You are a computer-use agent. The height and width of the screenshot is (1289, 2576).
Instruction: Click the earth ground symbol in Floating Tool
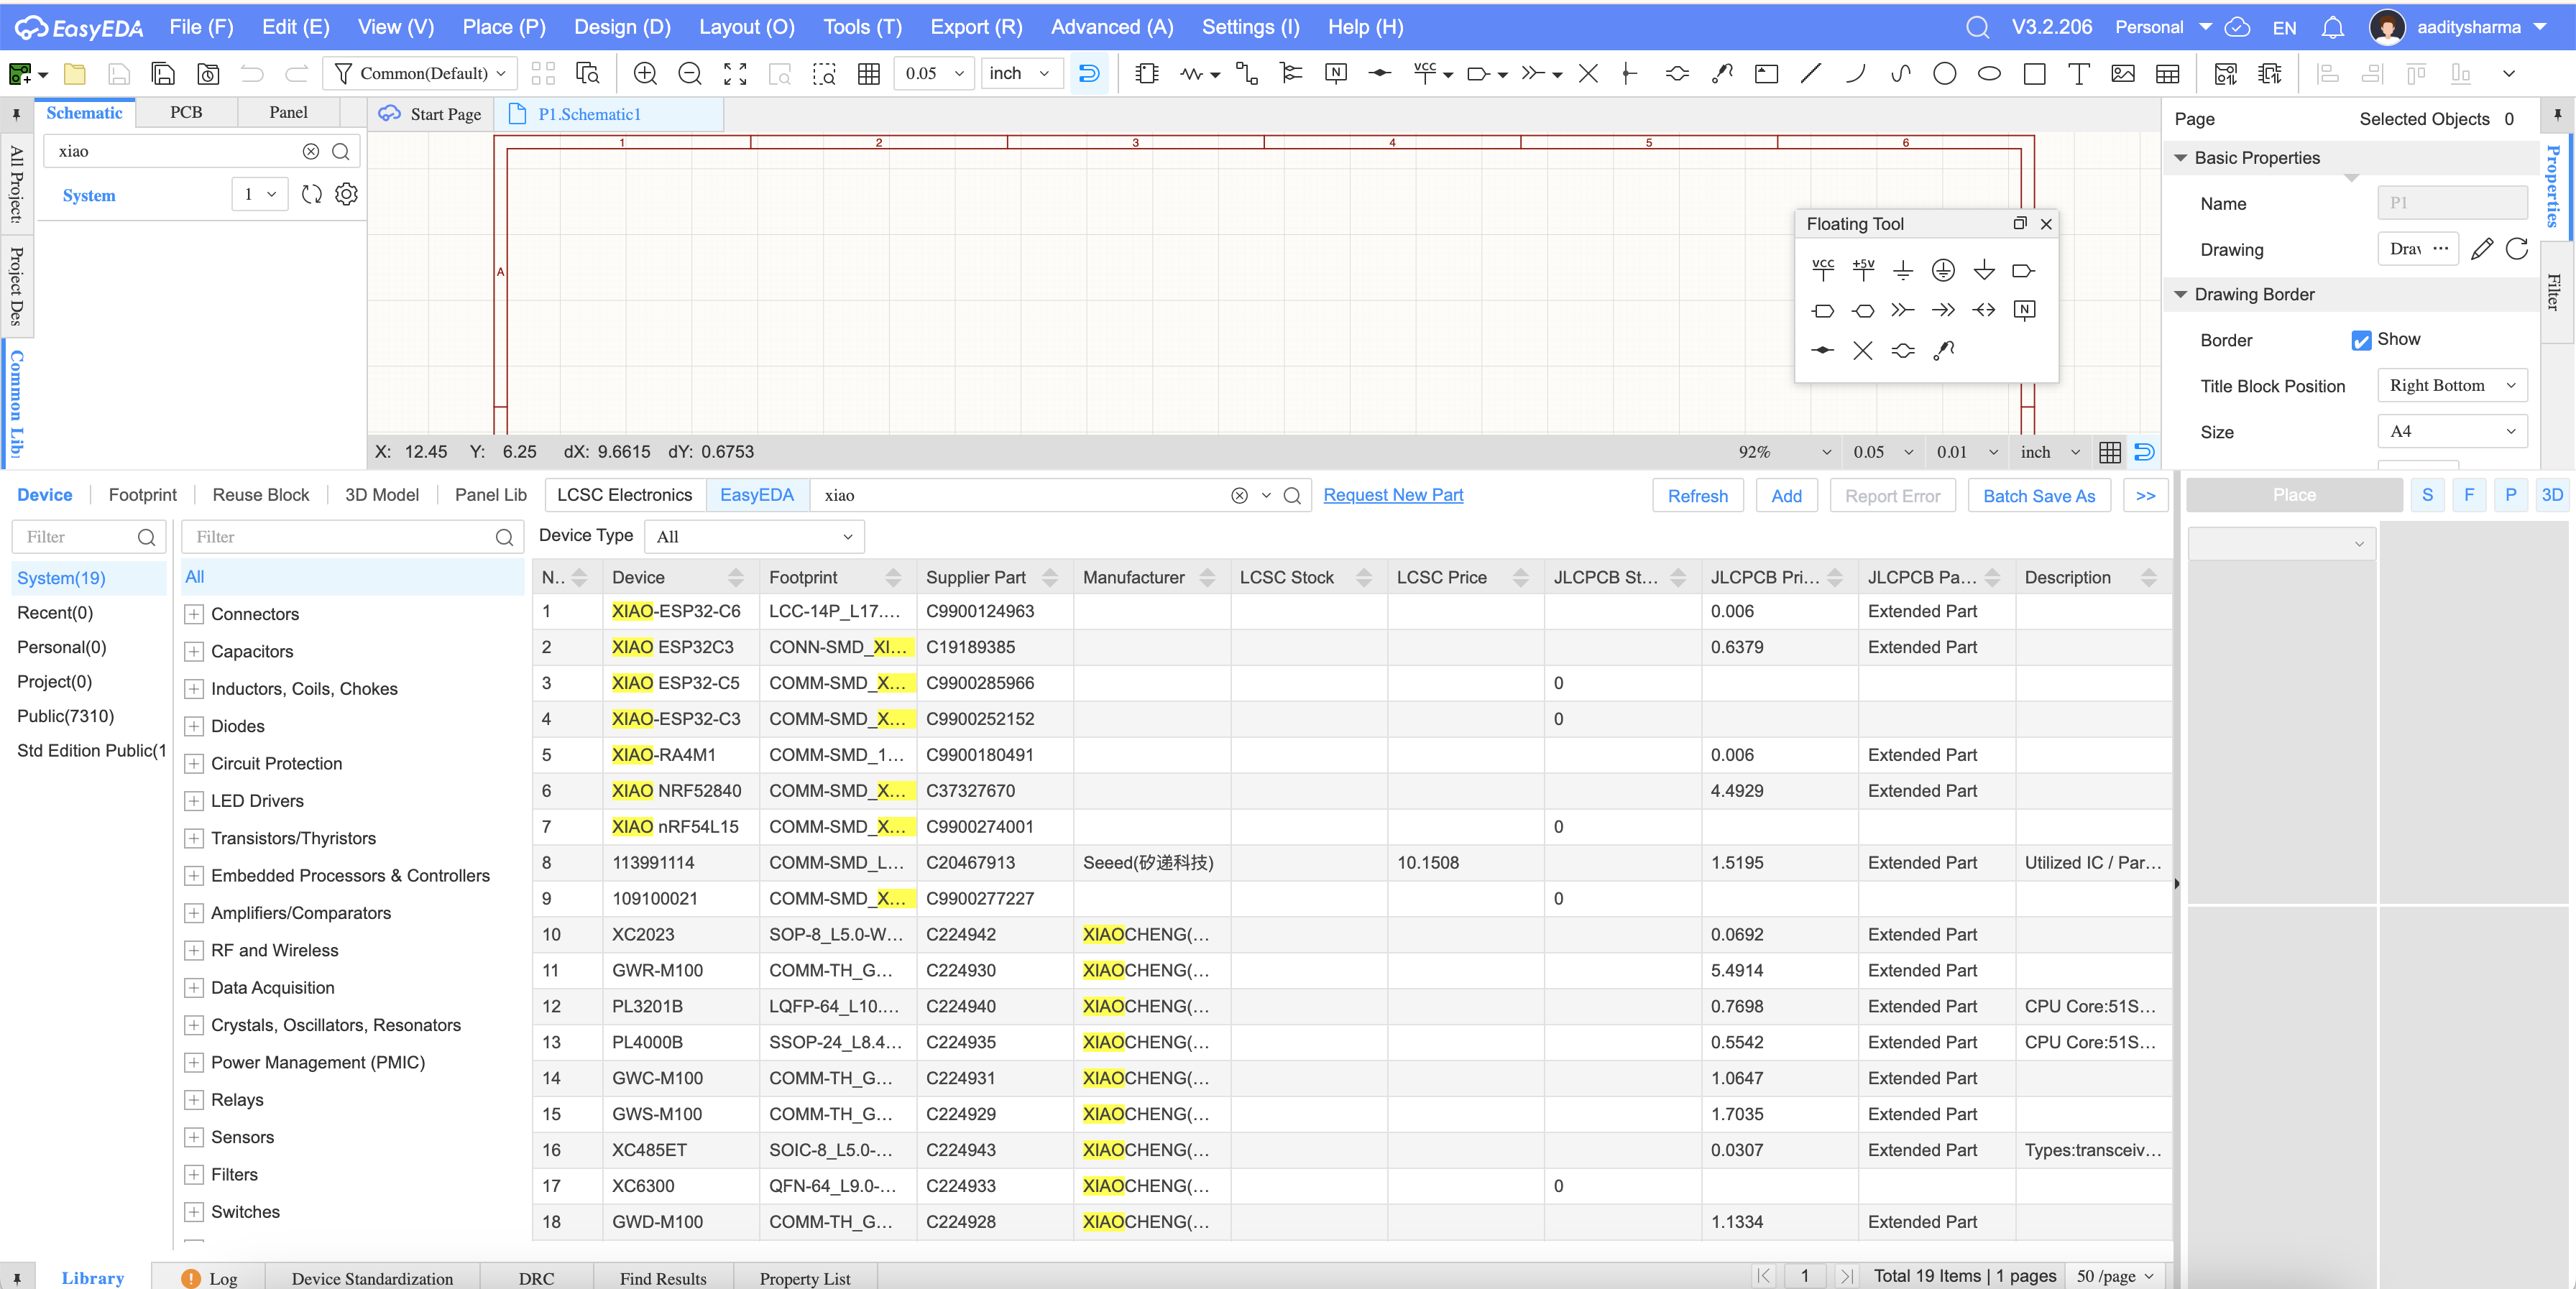pyautogui.click(x=1943, y=270)
